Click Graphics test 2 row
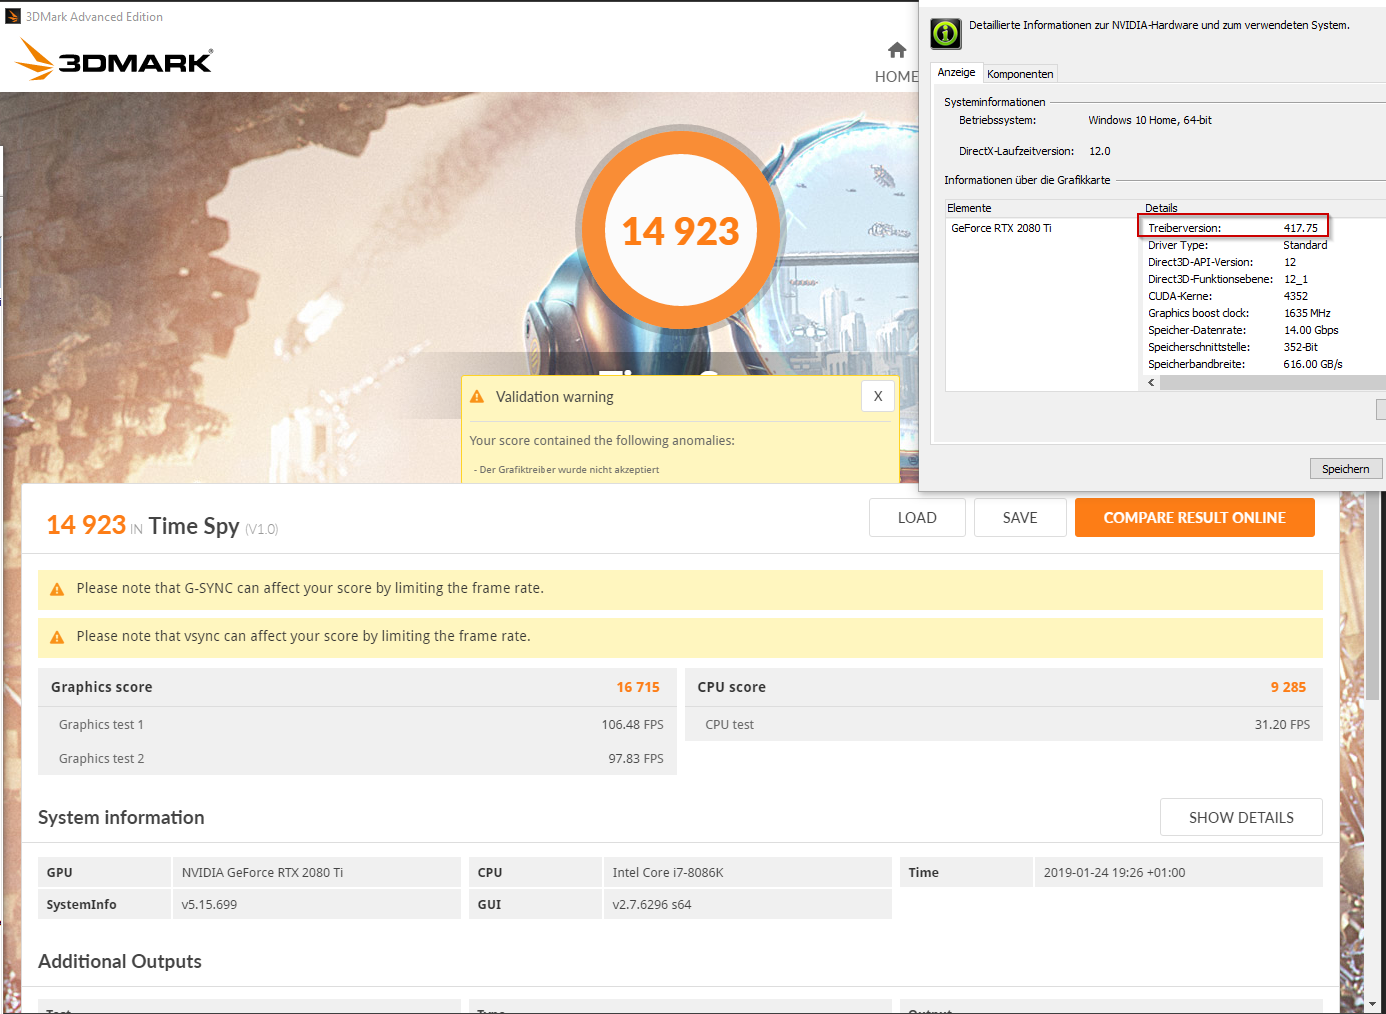Image resolution: width=1386 pixels, height=1014 pixels. click(357, 758)
